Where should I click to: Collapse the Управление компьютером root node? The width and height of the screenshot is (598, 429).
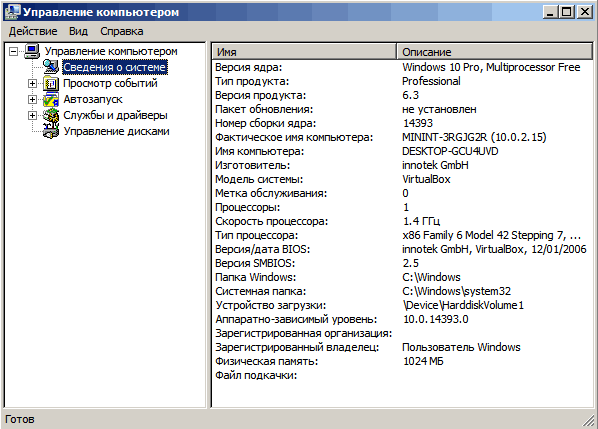pos(14,51)
